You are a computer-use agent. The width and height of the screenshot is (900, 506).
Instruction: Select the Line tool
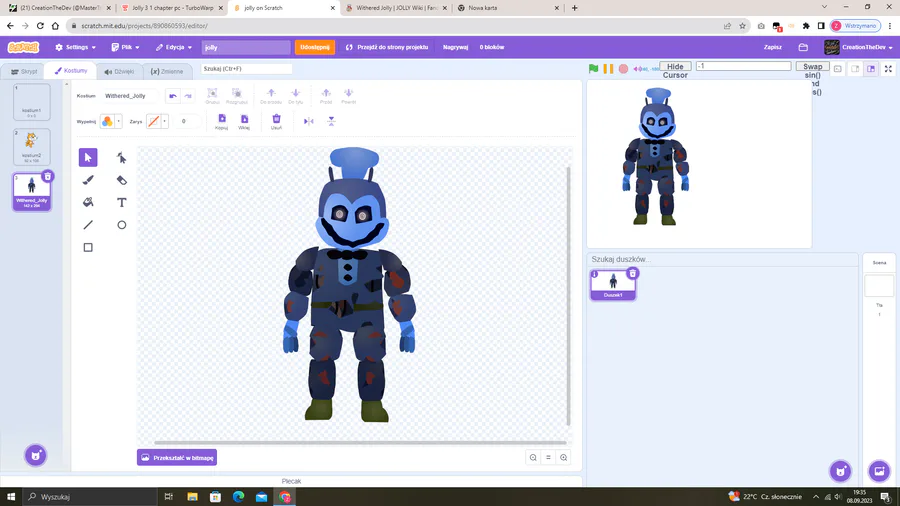(88, 225)
